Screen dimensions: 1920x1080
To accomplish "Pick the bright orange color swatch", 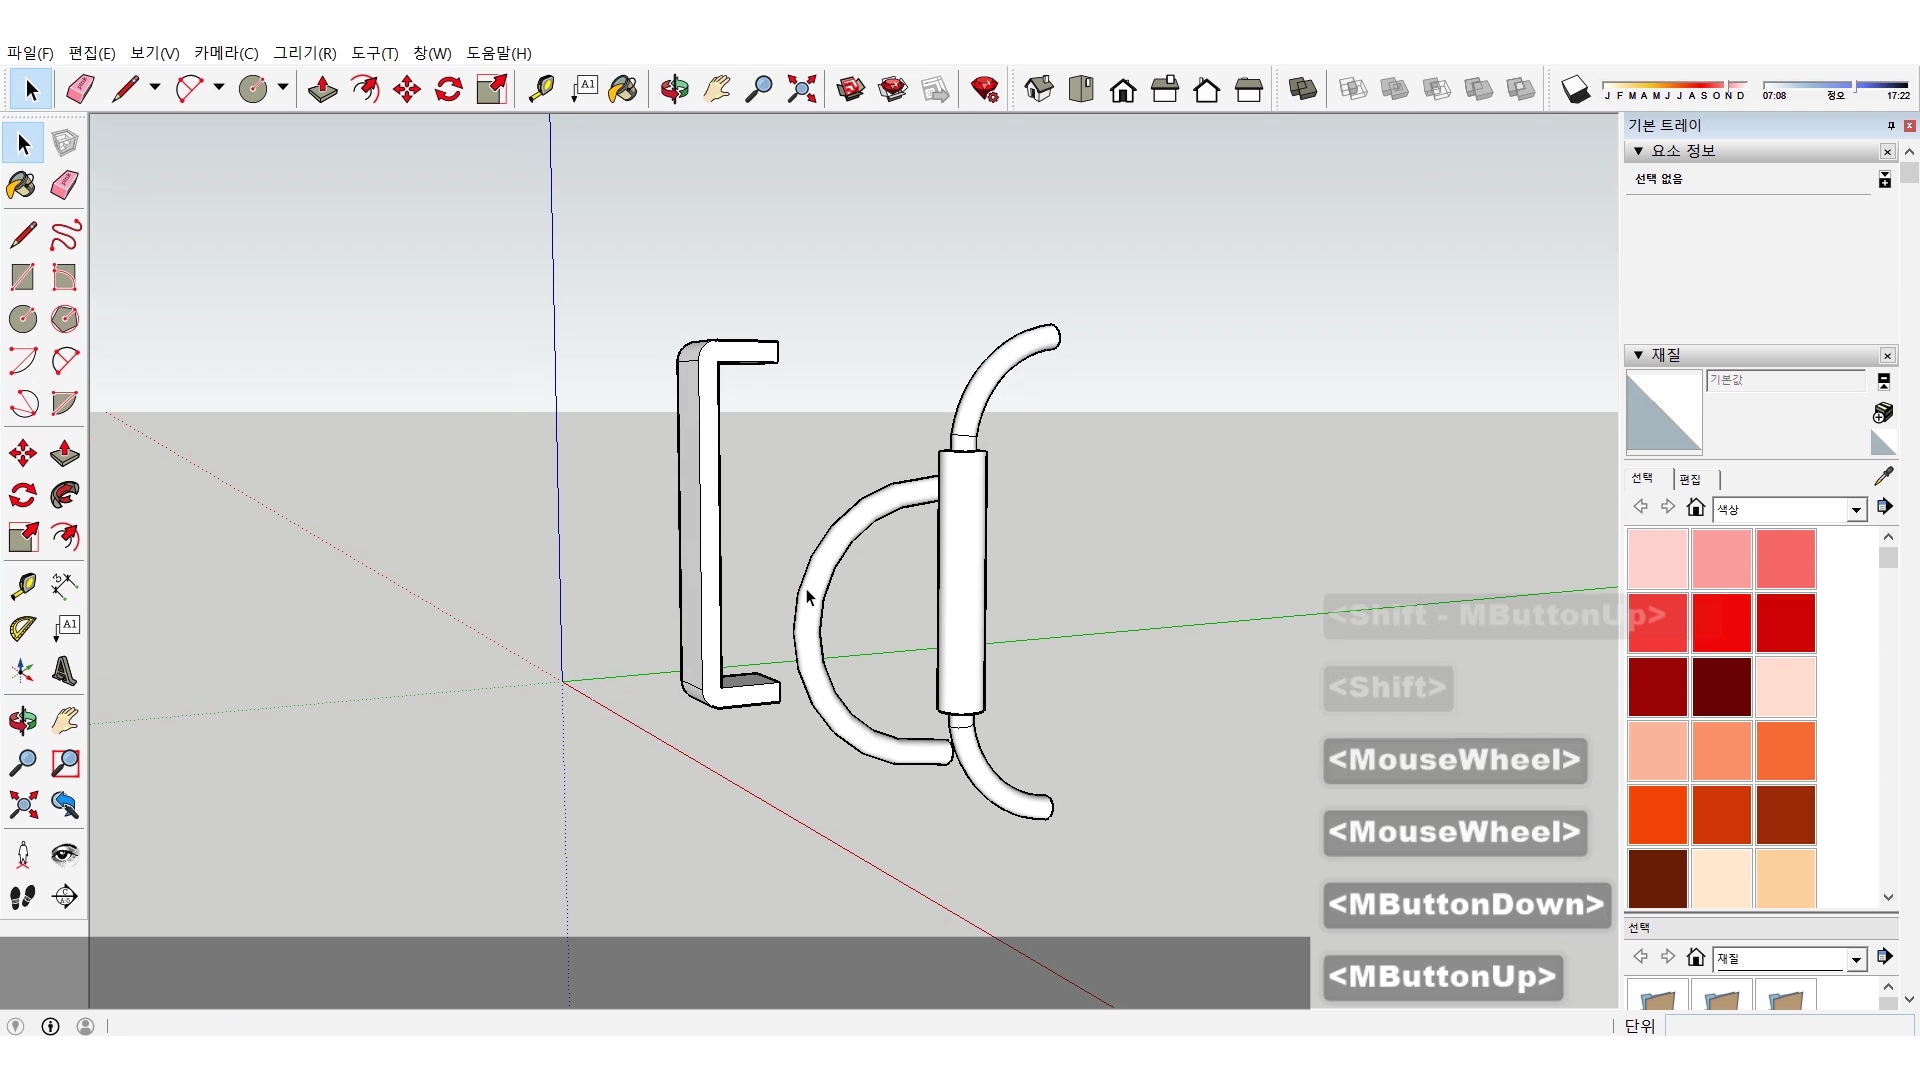I will tap(1657, 814).
